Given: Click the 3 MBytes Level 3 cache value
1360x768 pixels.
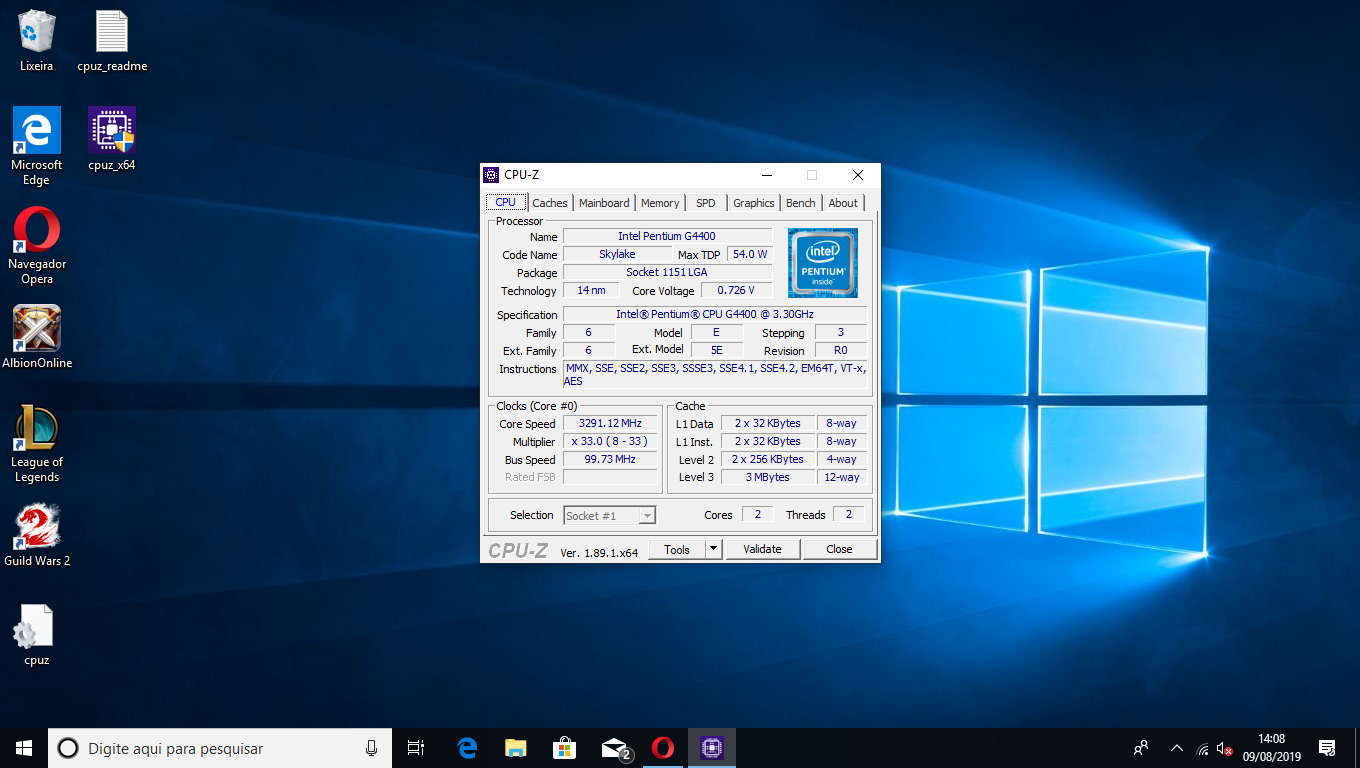Looking at the screenshot, I should click(x=767, y=477).
